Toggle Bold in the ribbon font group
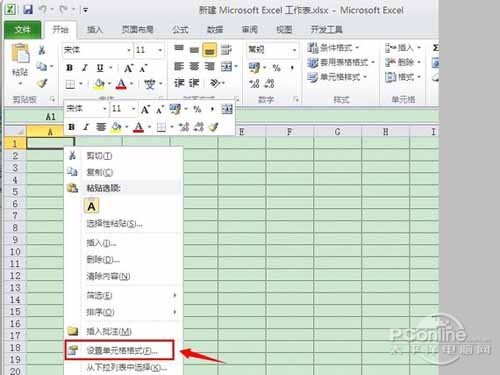Viewport: 500px width, 375px height. pyautogui.click(x=69, y=68)
